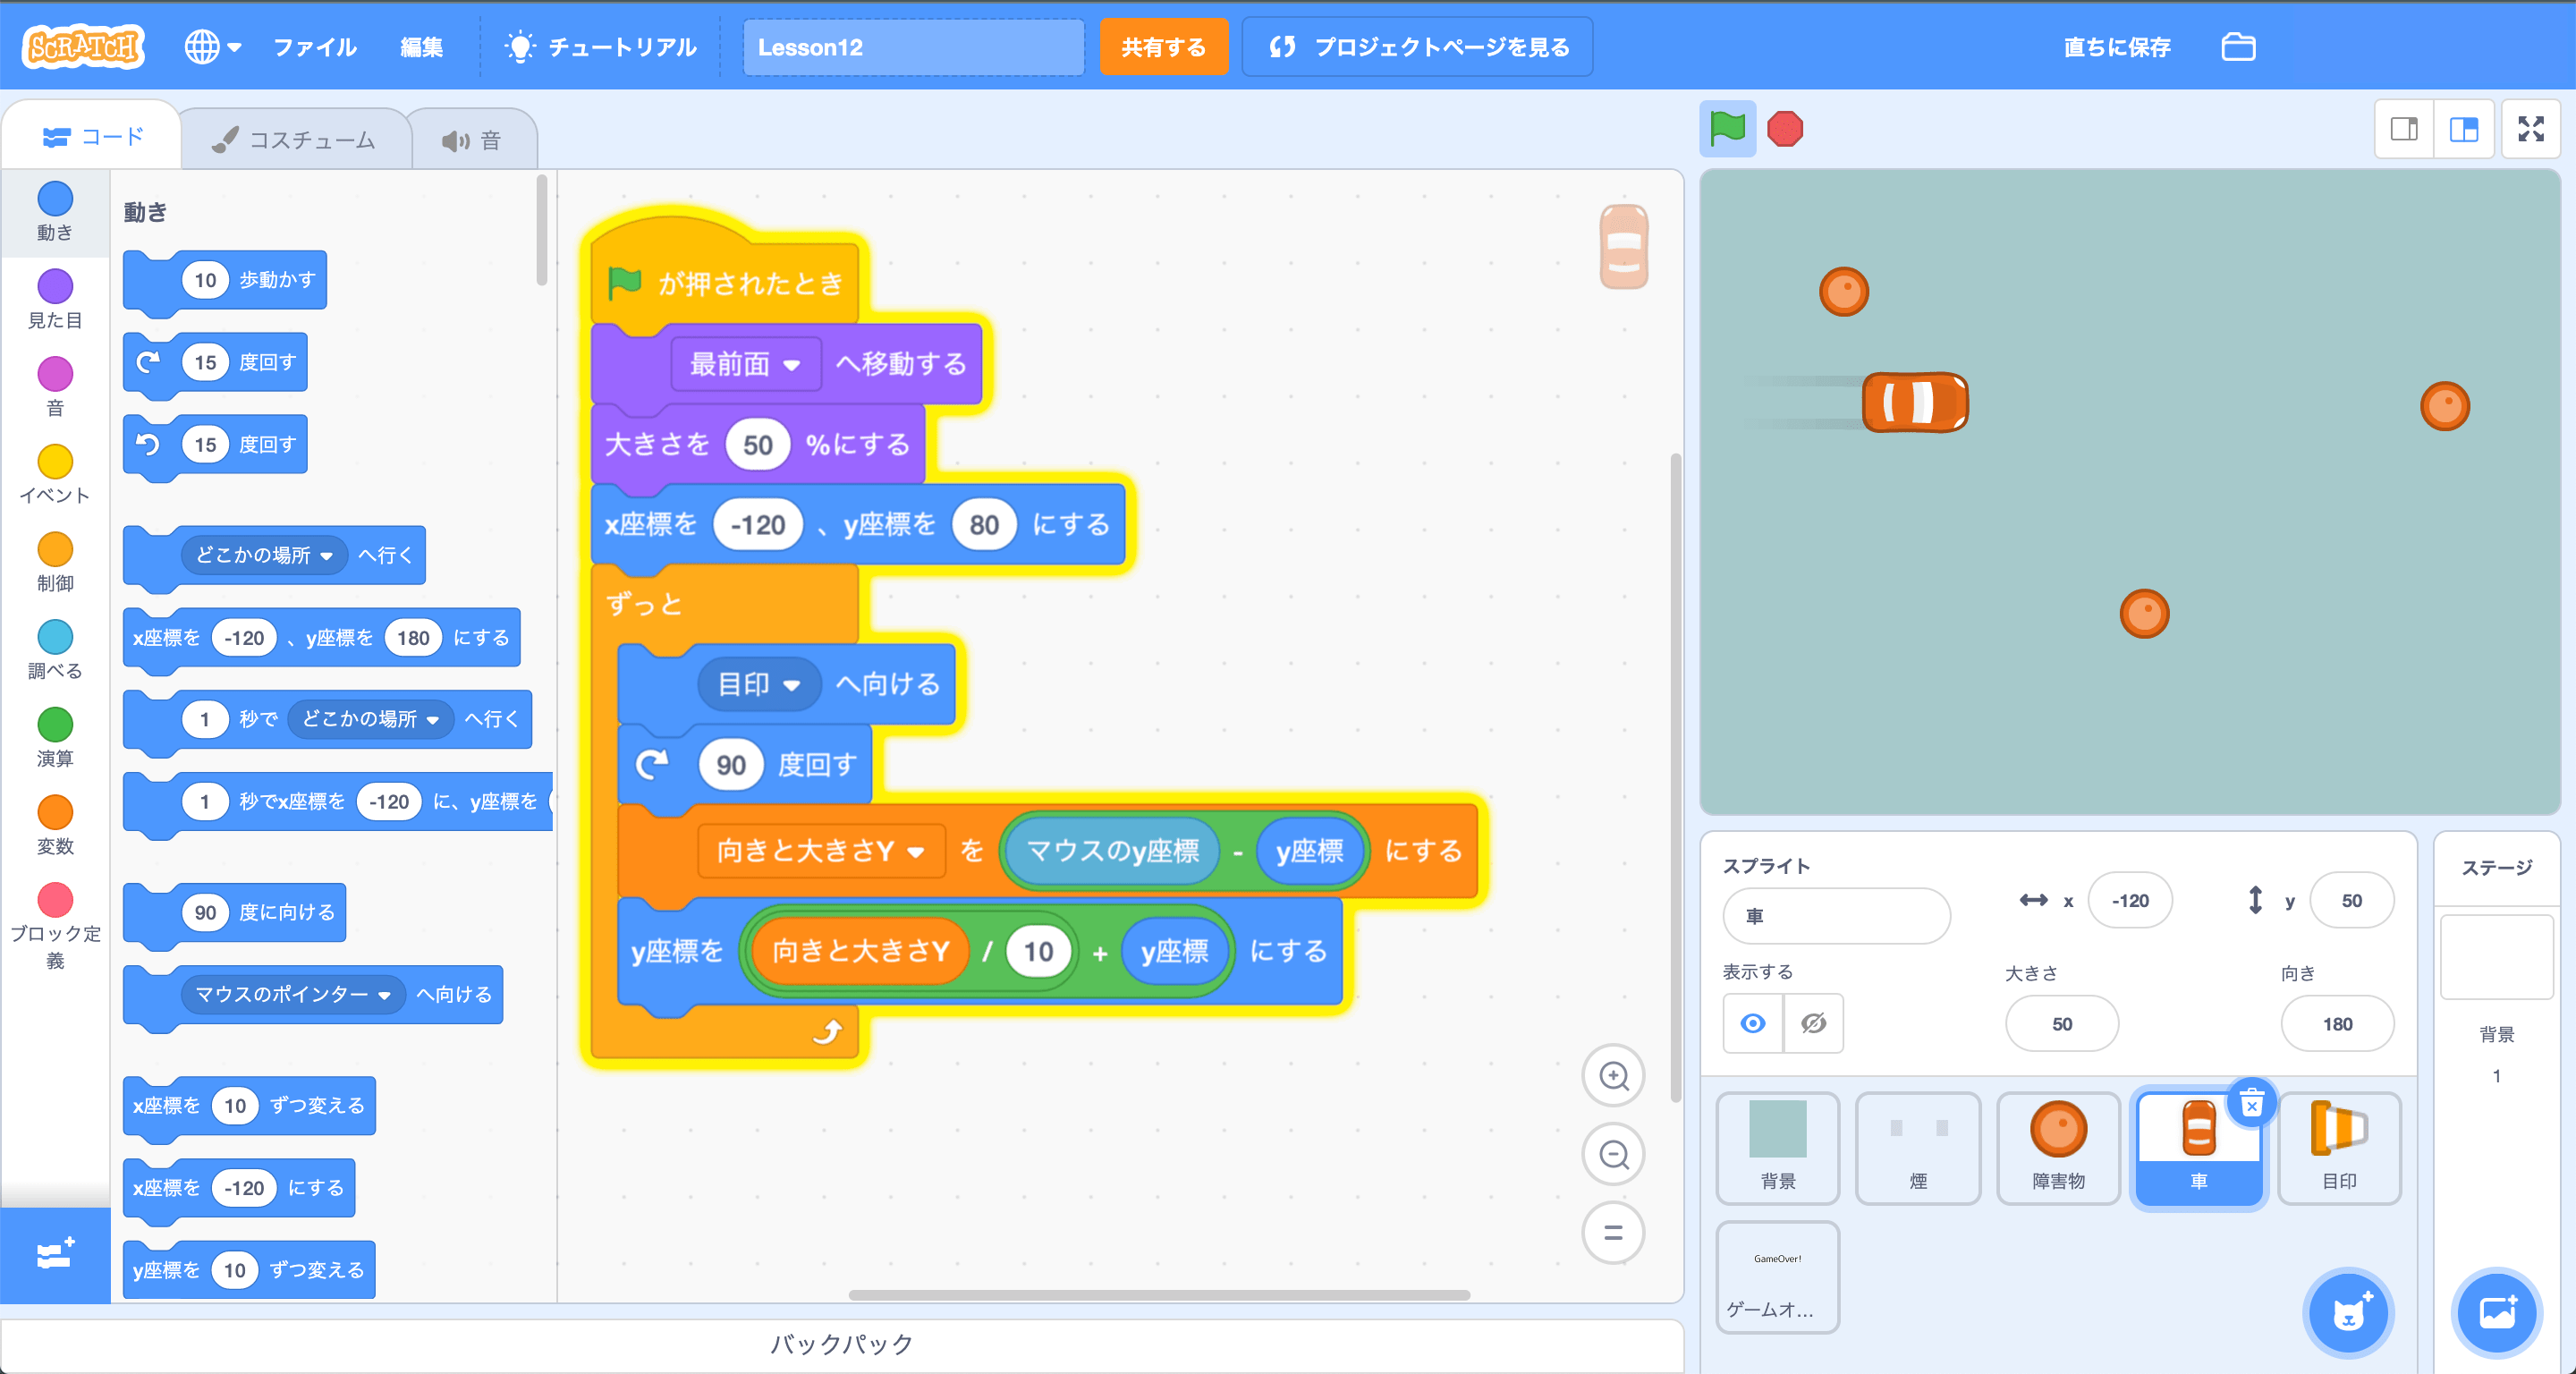Show the sprite with eye icon
Screen dimensions: 2576x1374
click(1753, 1023)
